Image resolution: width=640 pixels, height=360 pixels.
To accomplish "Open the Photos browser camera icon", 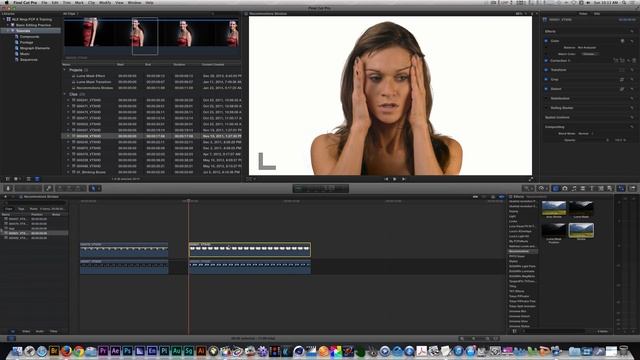I will click(565, 188).
